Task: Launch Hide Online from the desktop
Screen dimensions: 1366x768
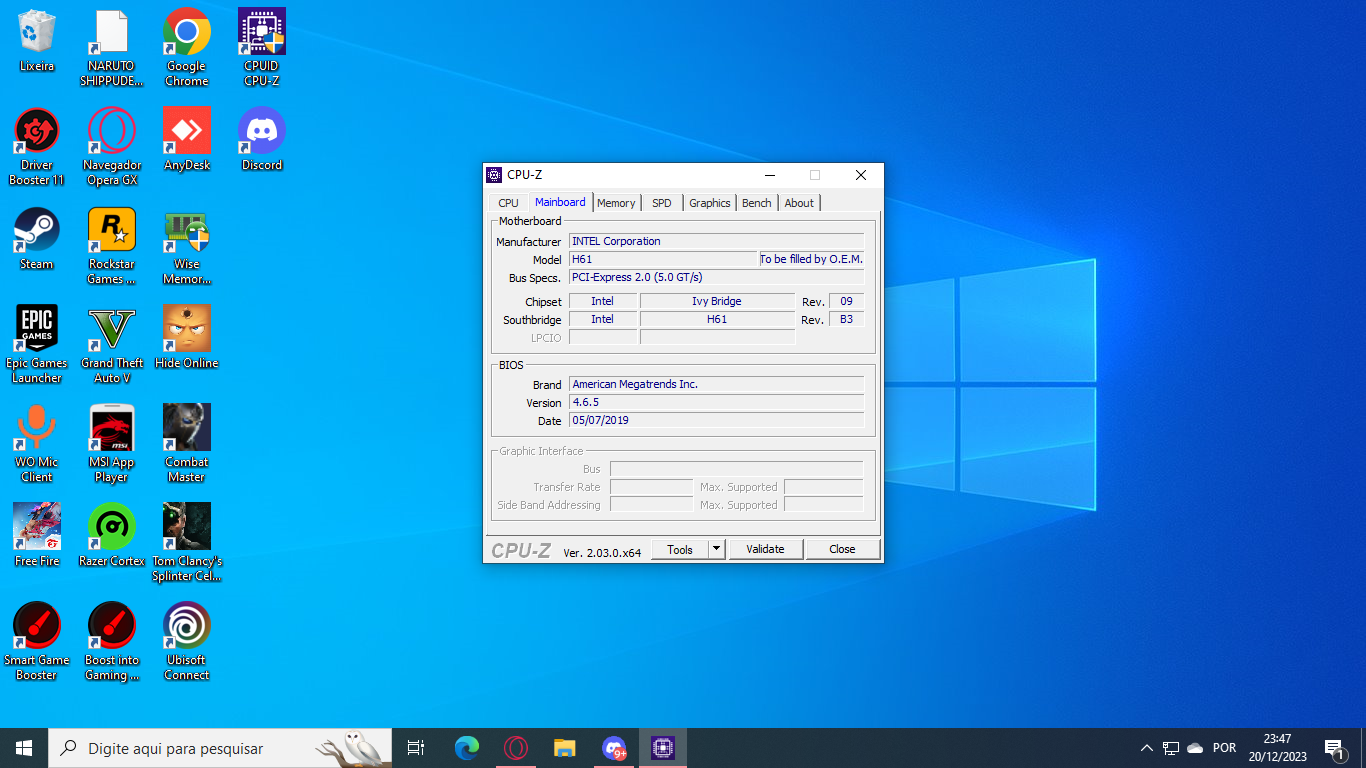Action: (187, 337)
